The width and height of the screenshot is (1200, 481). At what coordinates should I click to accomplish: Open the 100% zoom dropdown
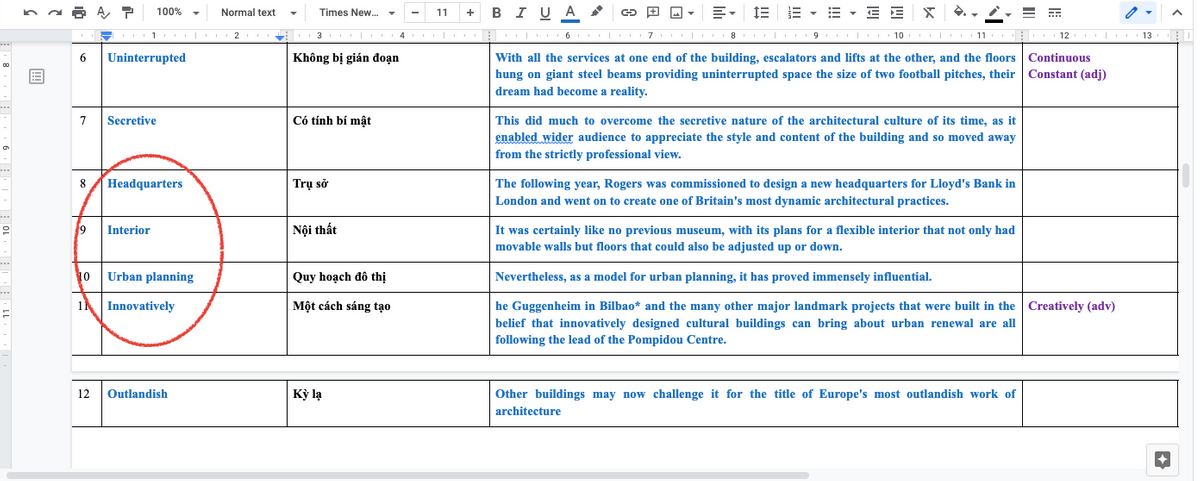click(179, 13)
